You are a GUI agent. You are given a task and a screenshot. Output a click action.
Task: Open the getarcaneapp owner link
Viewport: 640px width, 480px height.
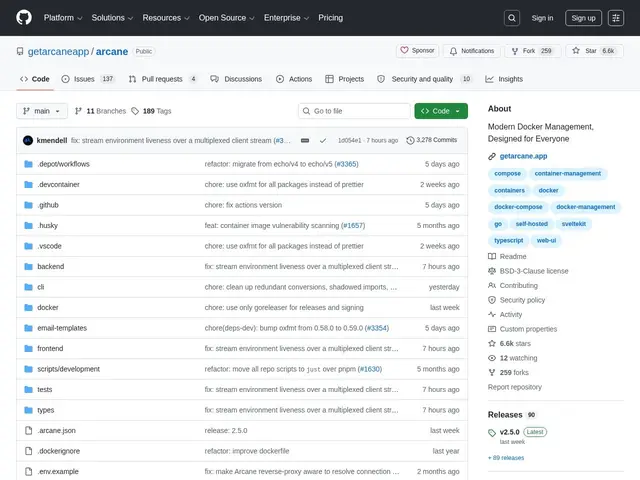tap(58, 51)
